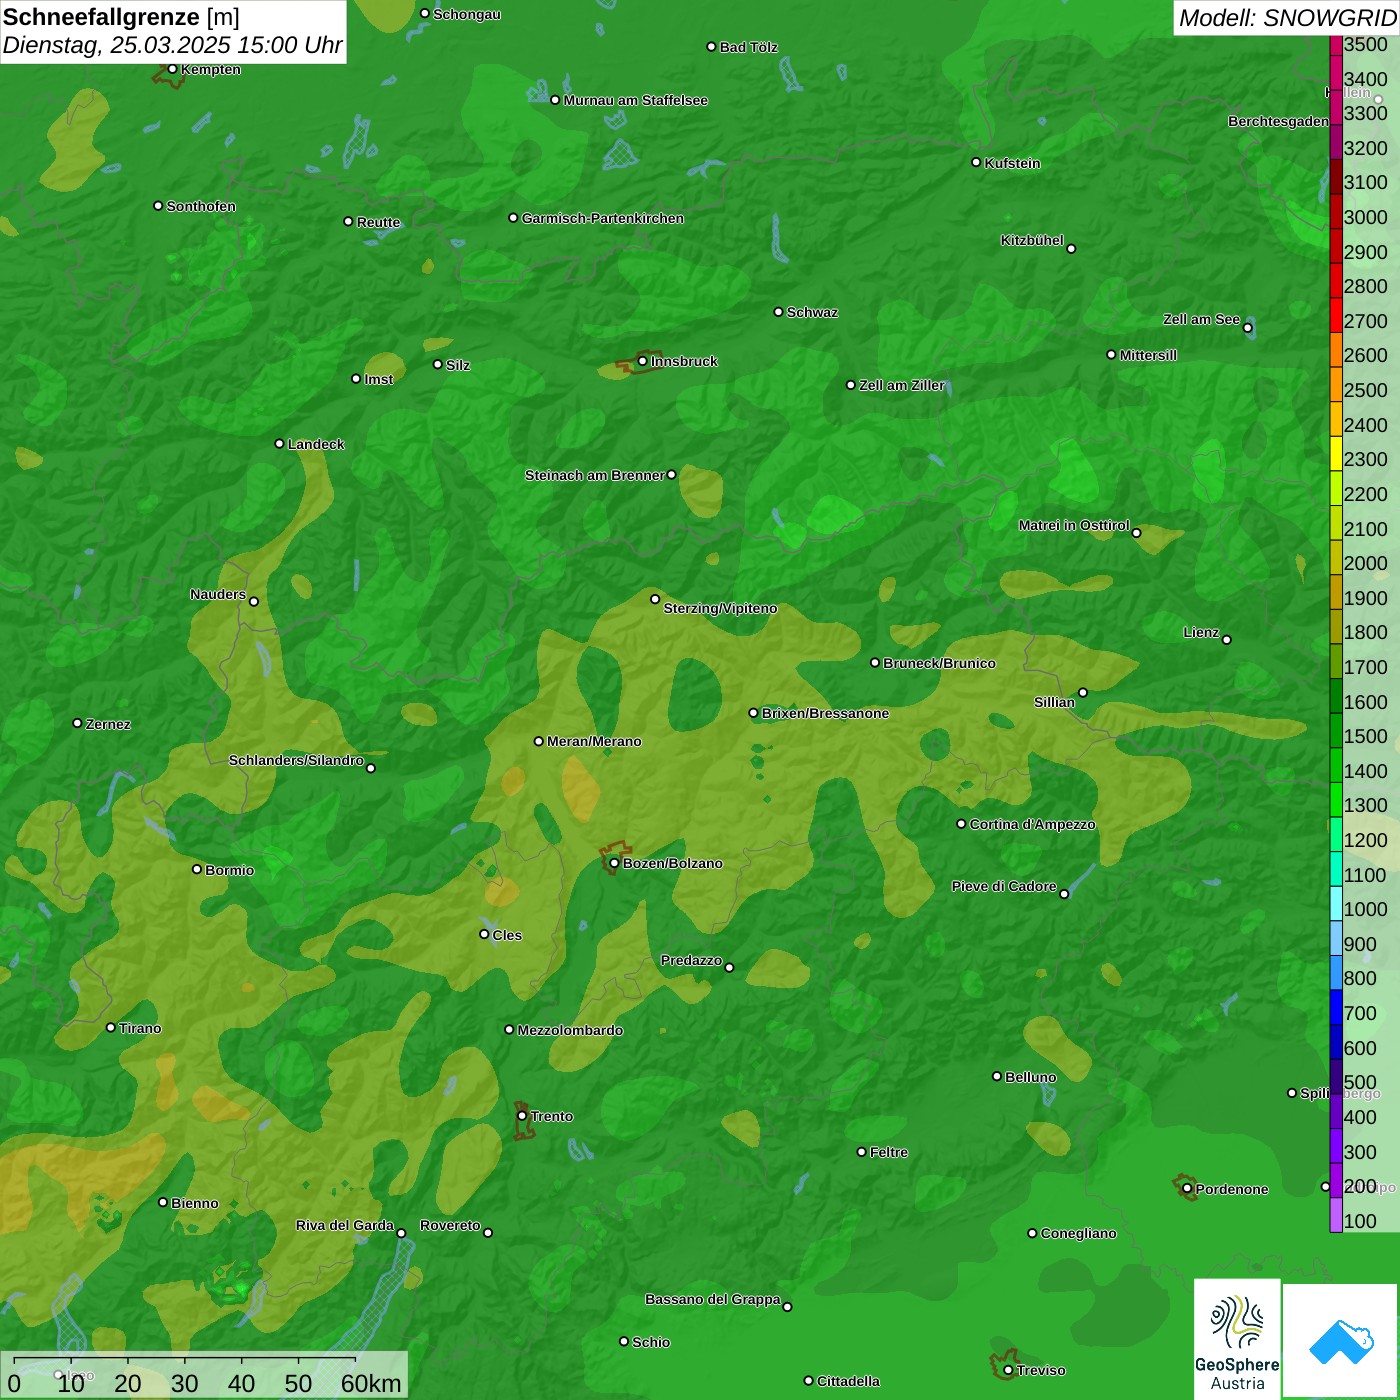Click the Zell am See location dot

1247,328
